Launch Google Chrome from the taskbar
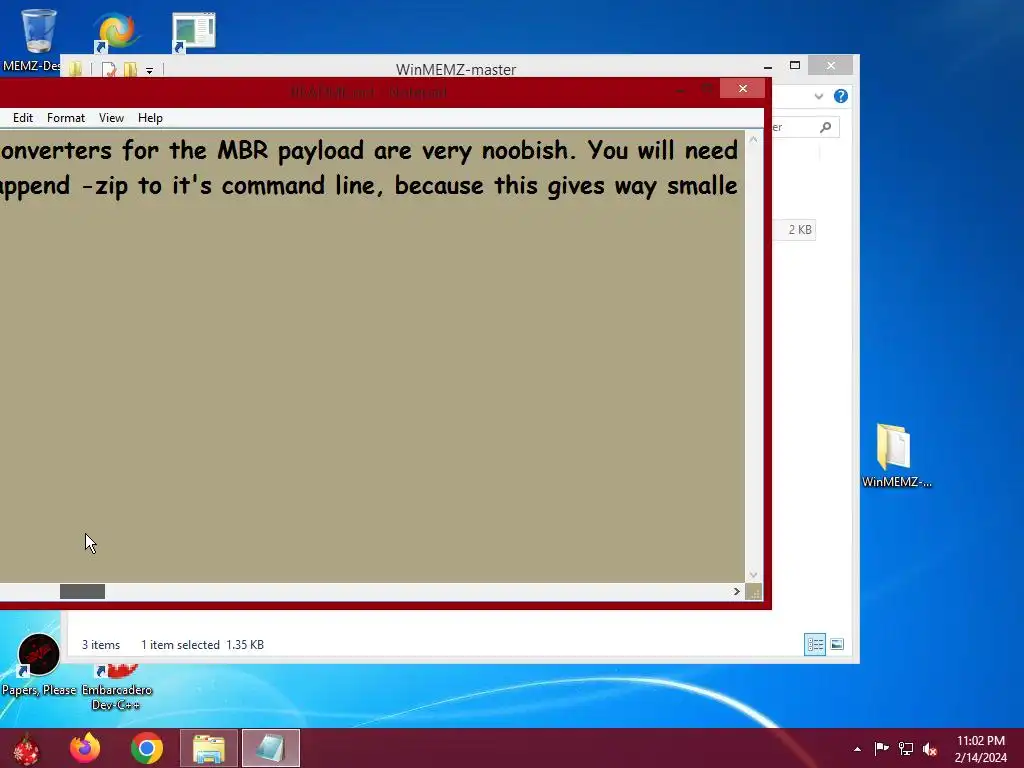This screenshot has height=768, width=1024. (147, 748)
